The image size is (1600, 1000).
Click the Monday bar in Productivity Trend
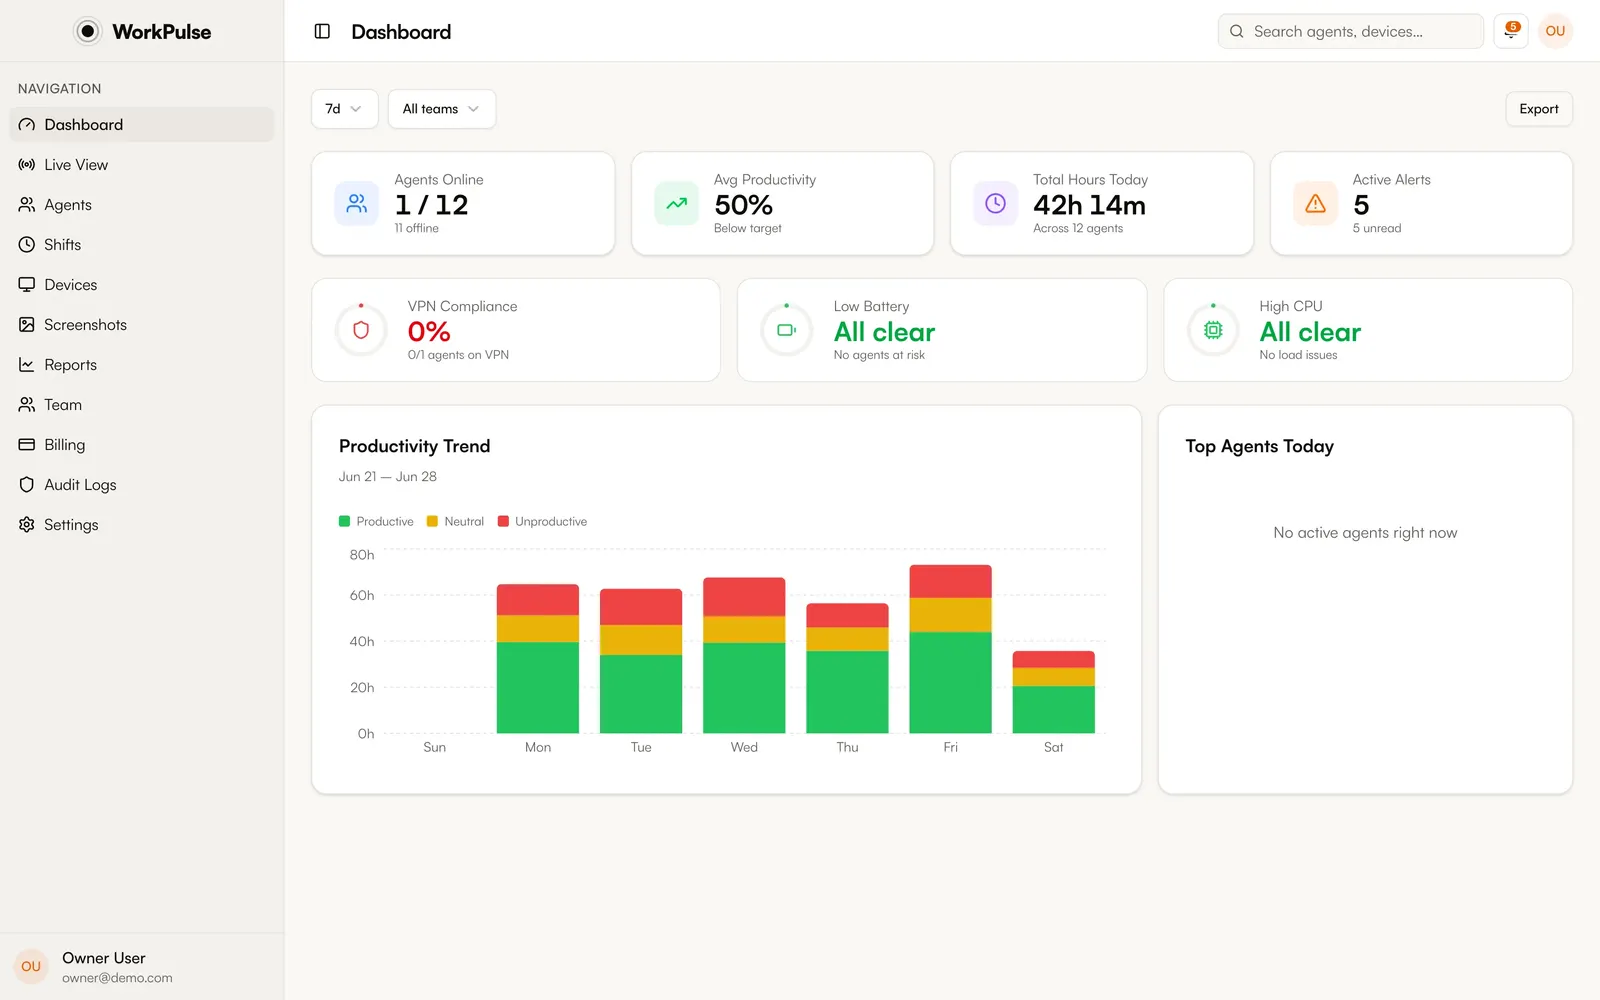tap(538, 659)
